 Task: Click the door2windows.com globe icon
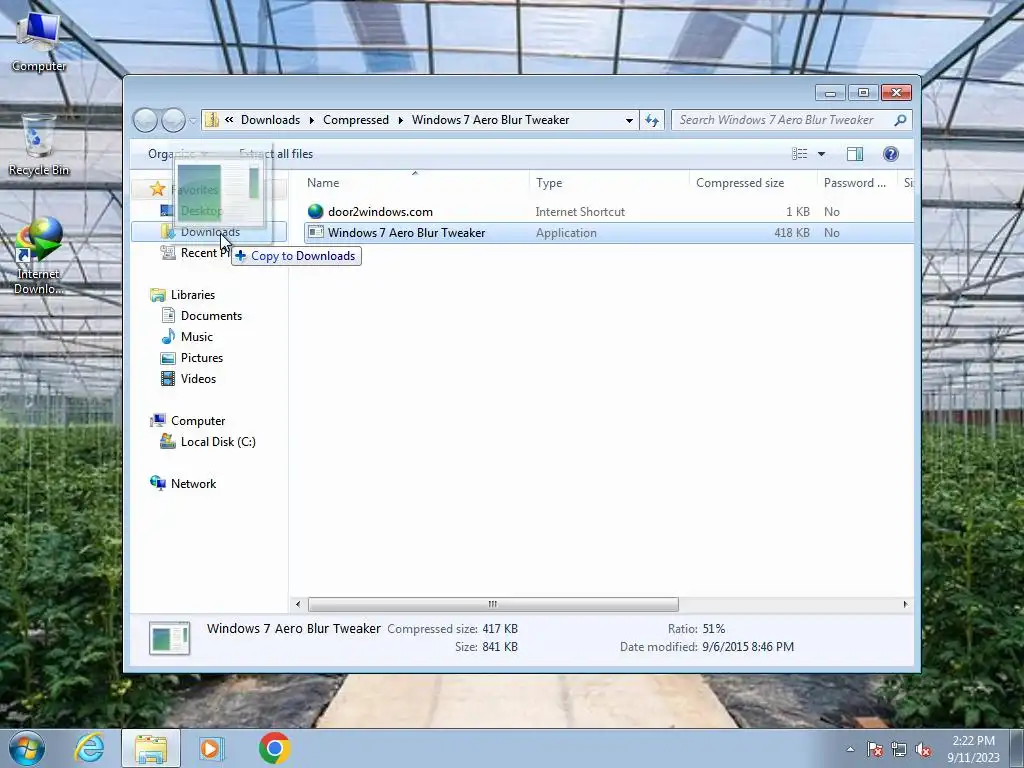tap(315, 212)
